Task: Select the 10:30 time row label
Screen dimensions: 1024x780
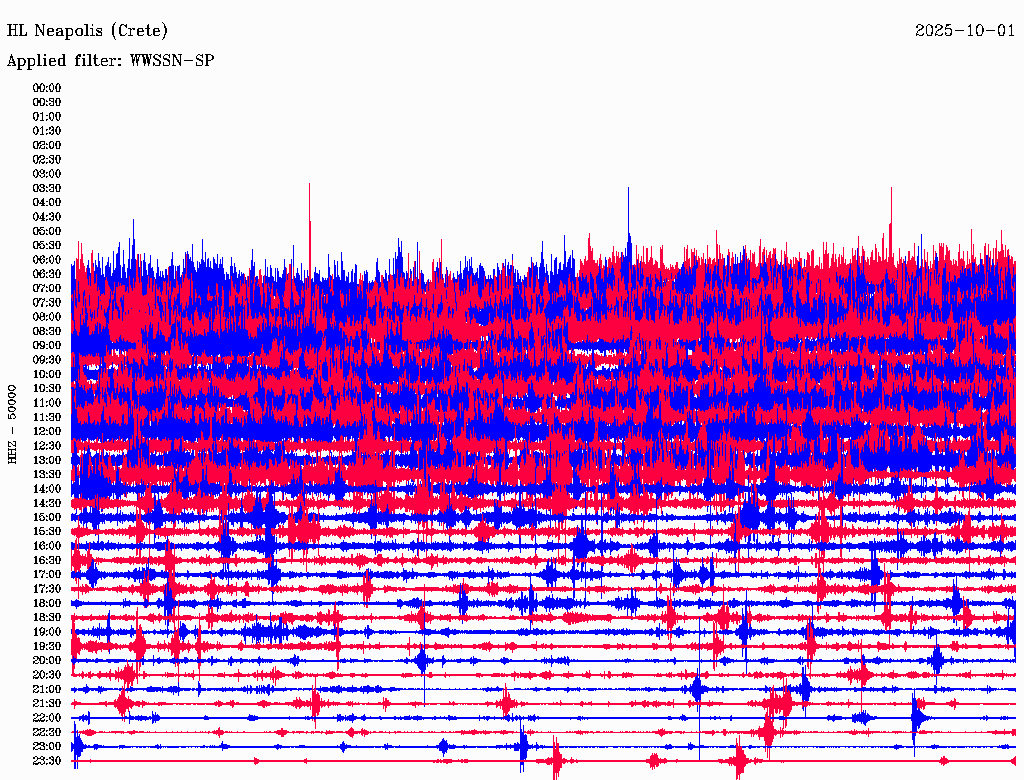Action: (x=47, y=389)
